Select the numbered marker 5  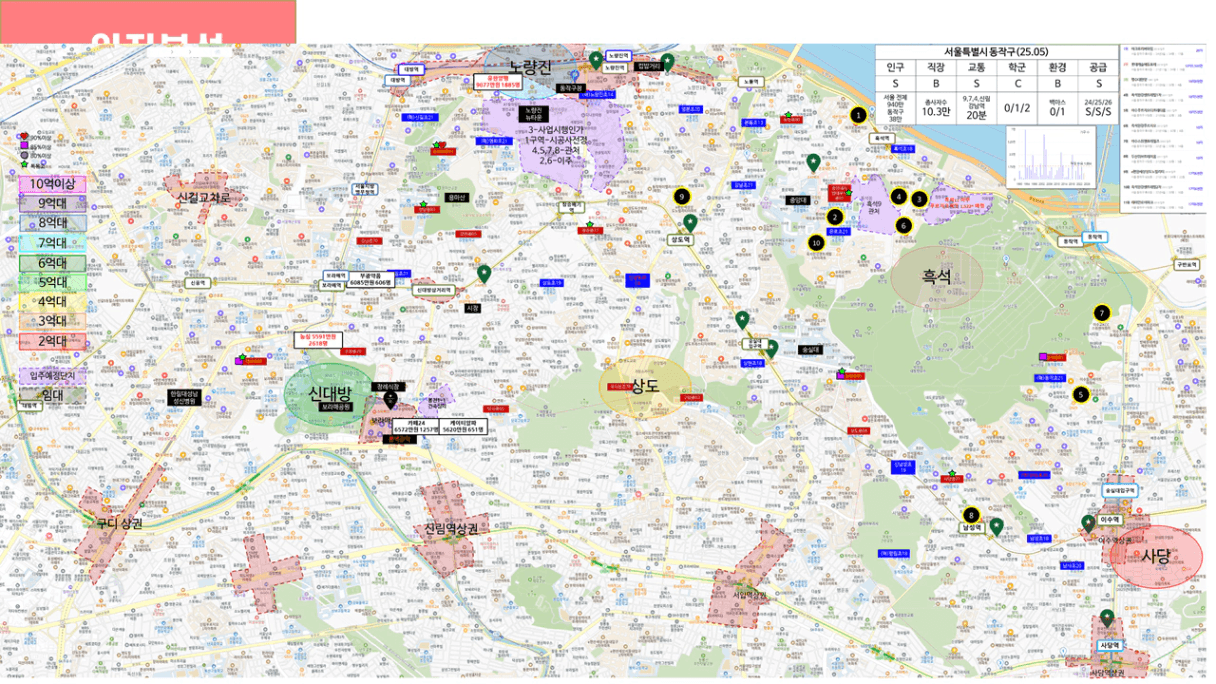tap(1080, 394)
